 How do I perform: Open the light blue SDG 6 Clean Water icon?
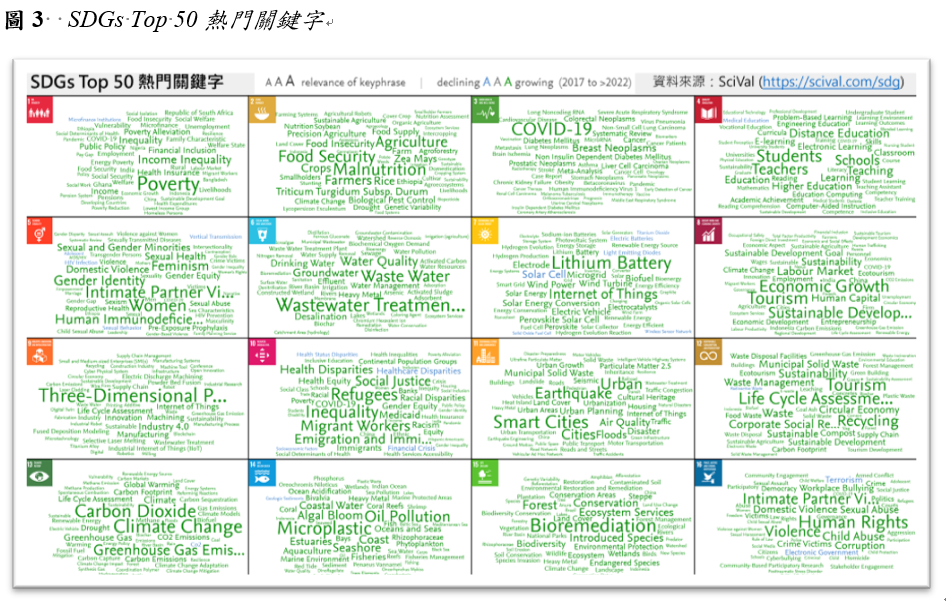[x=262, y=231]
